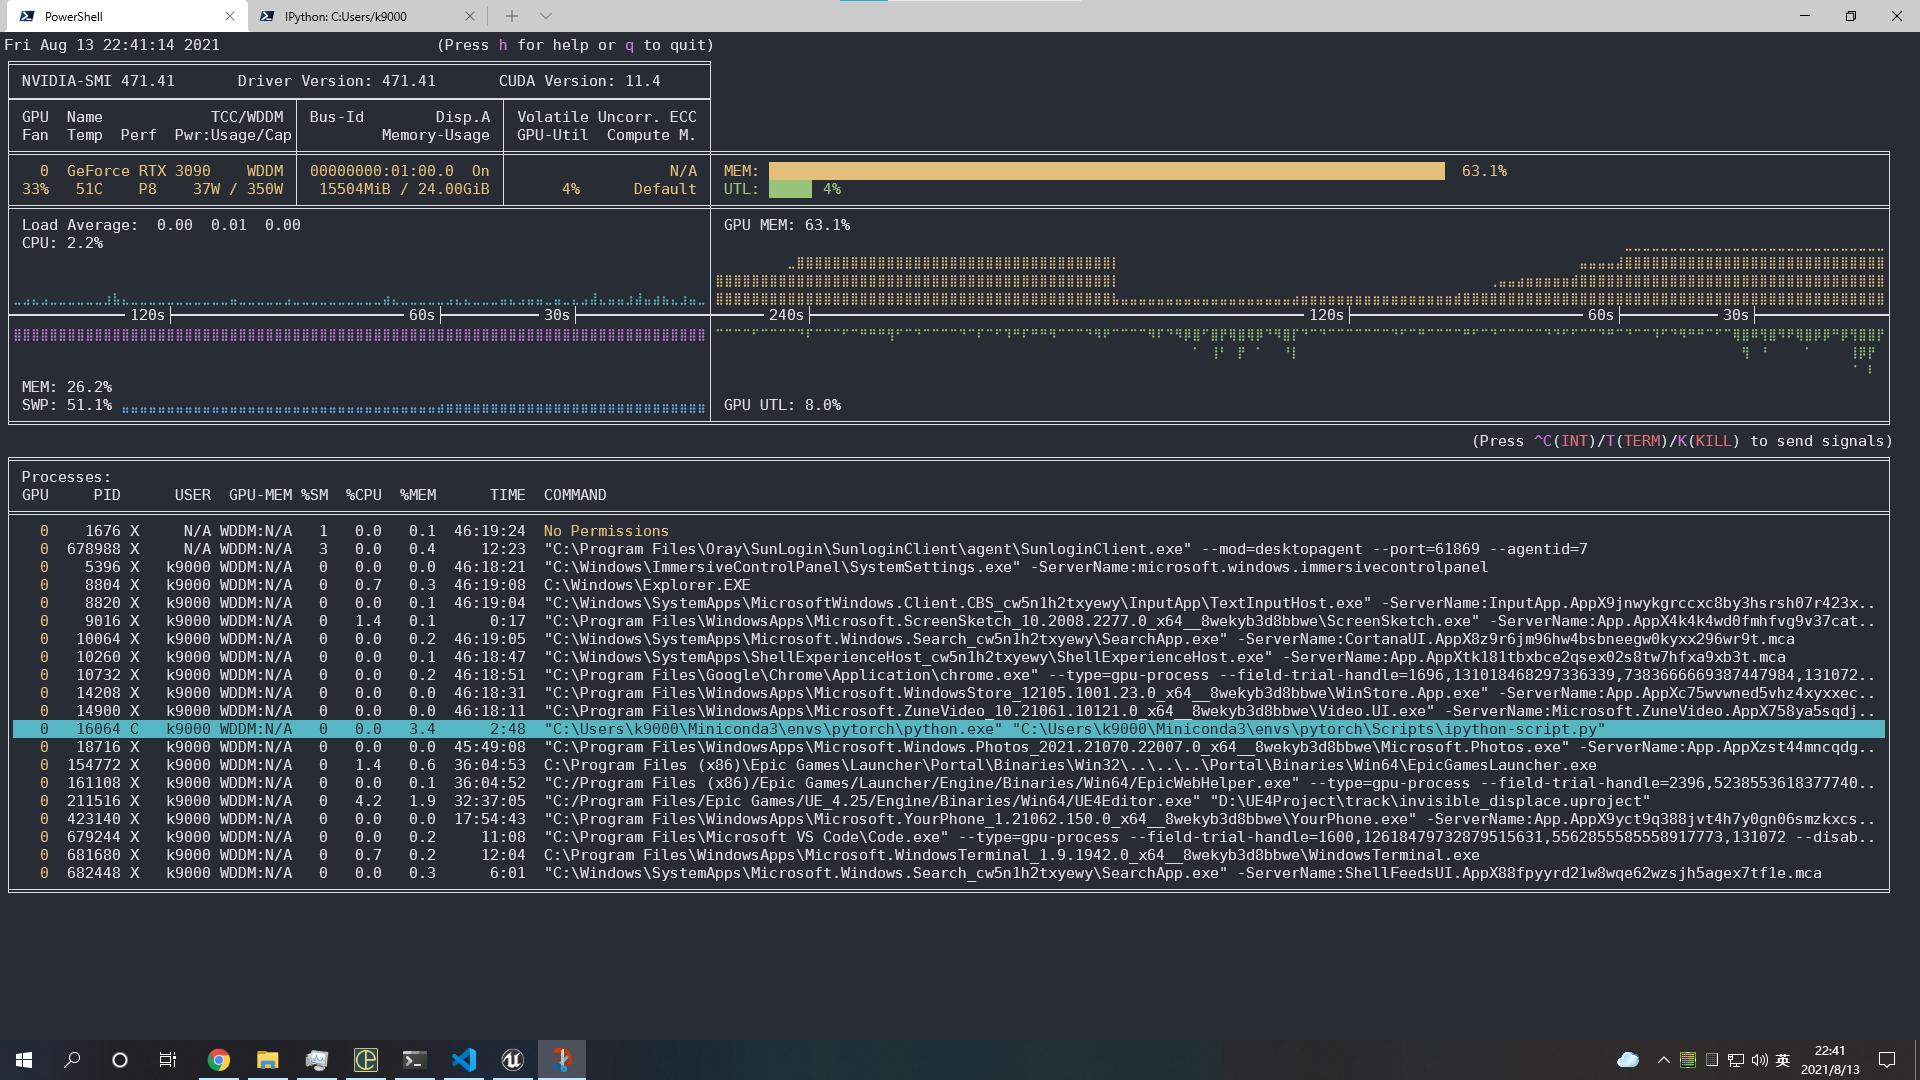Open the Unreal Engine taskbar icon
Viewport: 1920px width, 1080px height.
(512, 1060)
